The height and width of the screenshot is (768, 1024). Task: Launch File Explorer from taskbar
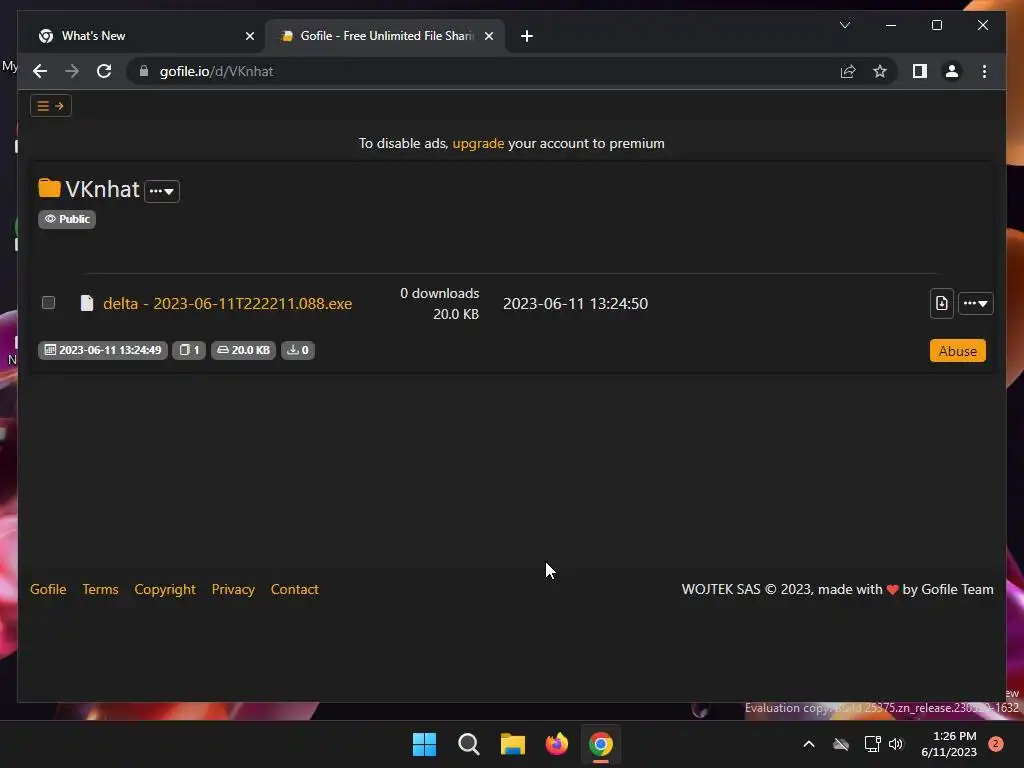pos(513,744)
